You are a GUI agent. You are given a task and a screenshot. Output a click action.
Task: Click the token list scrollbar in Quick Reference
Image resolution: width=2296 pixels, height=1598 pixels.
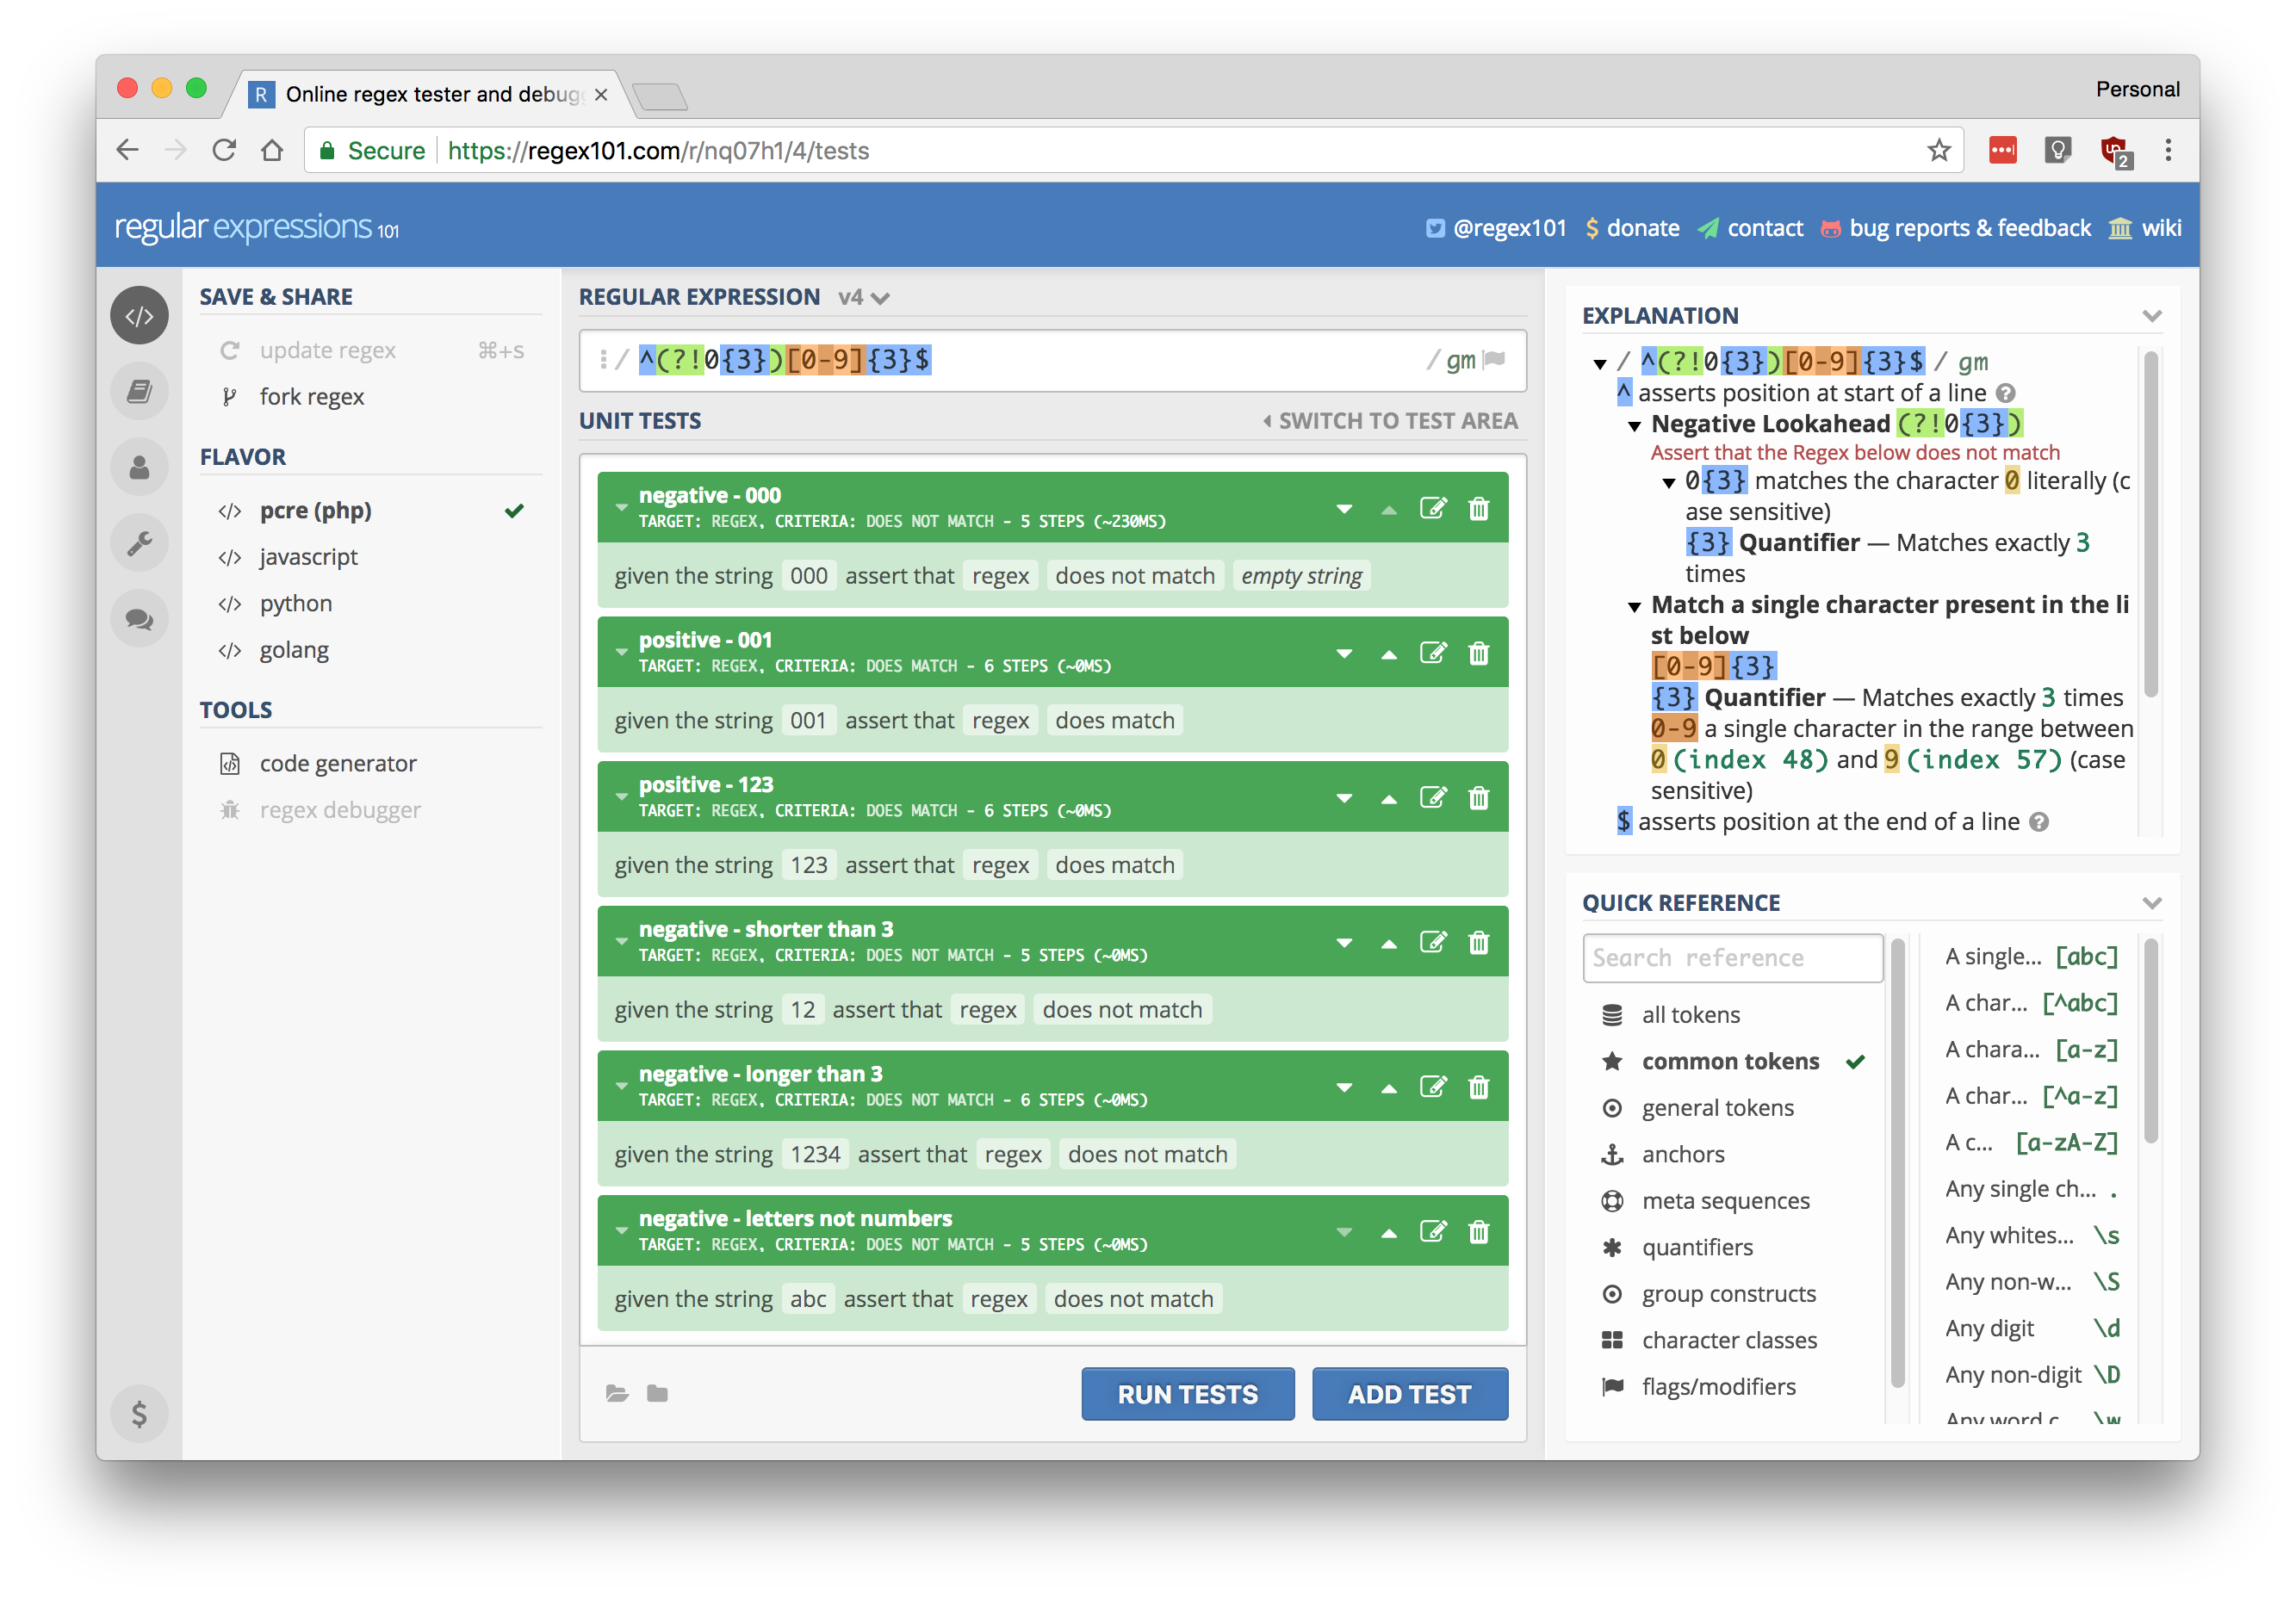point(2151,1040)
